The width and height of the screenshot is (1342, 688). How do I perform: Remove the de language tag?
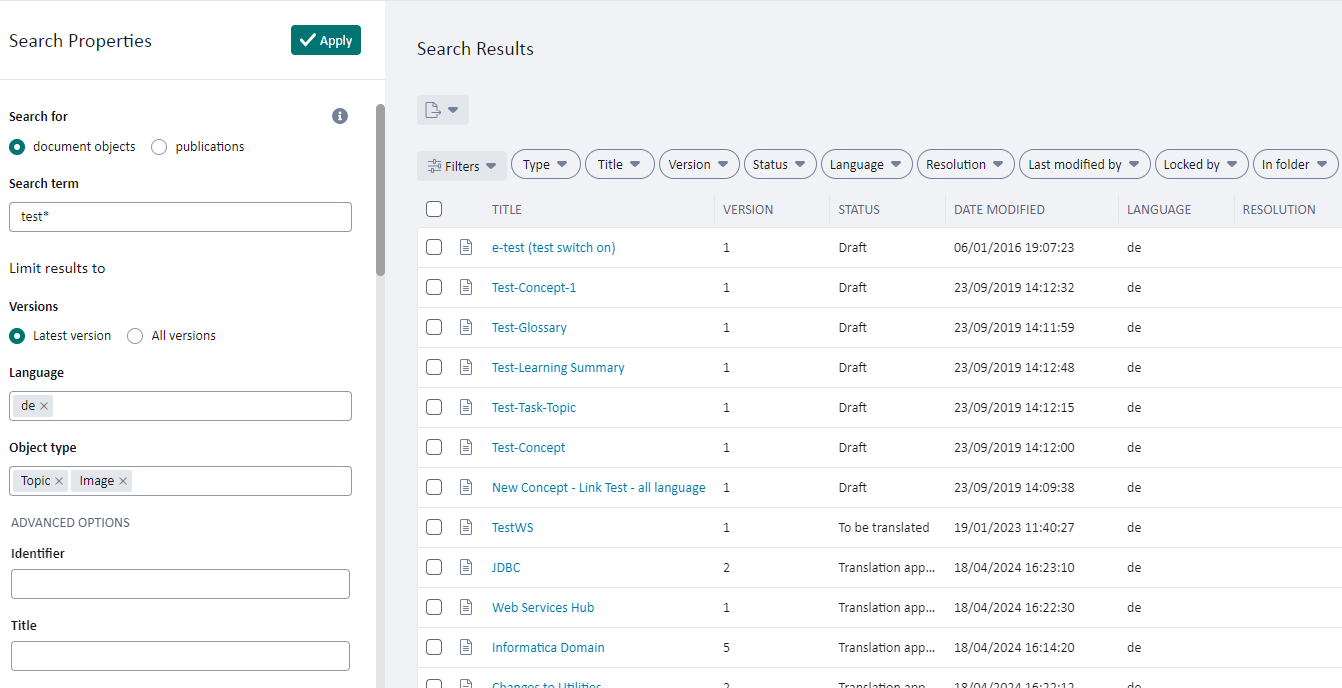click(x=44, y=406)
